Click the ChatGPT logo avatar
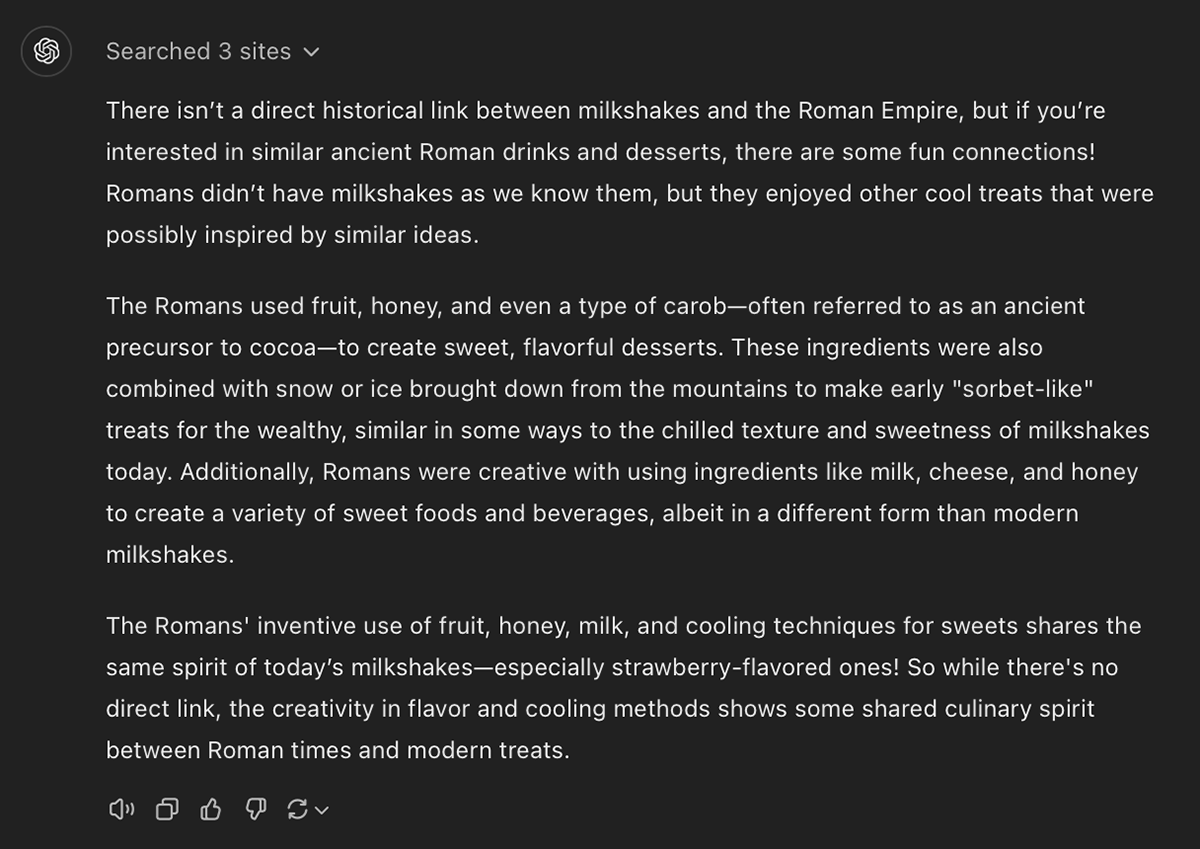Viewport: 1200px width, 849px height. 47,51
